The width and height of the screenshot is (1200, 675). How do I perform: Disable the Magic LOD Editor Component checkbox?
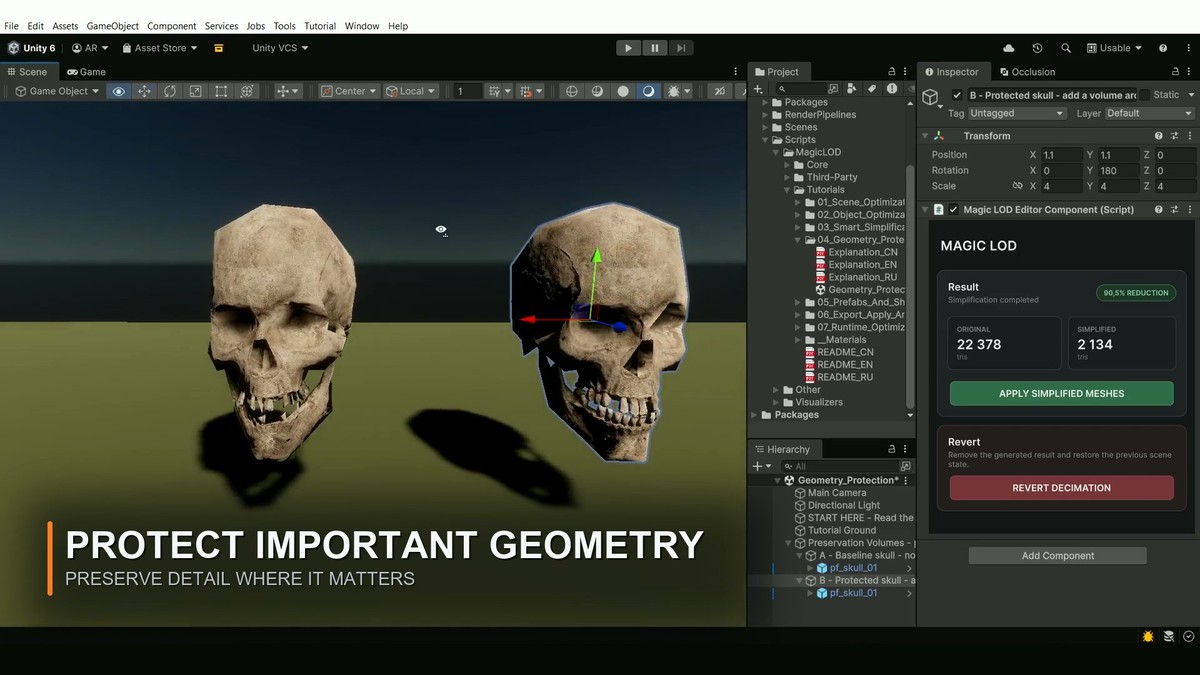(954, 210)
